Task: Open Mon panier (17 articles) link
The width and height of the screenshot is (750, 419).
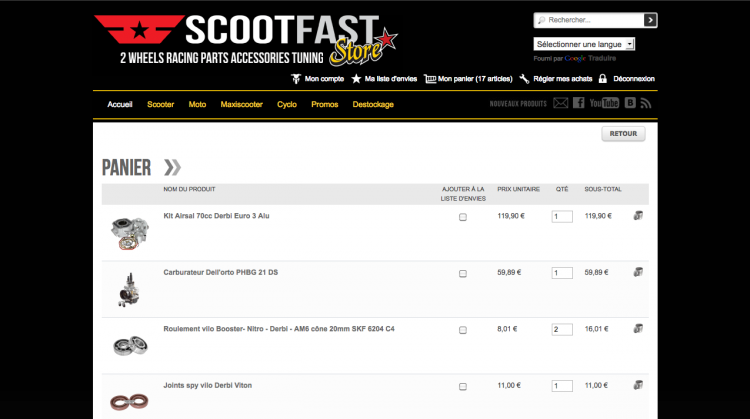Action: pos(466,78)
